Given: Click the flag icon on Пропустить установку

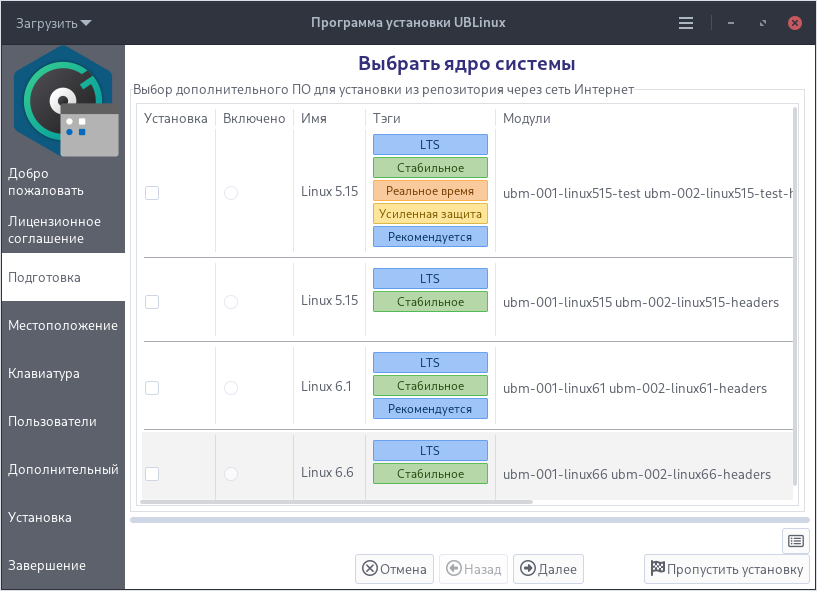Looking at the screenshot, I should pos(658,569).
